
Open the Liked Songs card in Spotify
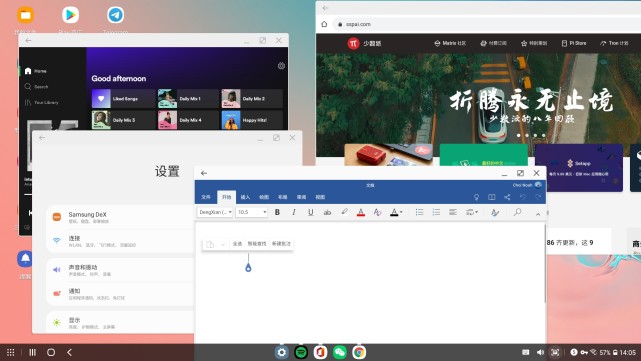pos(124,99)
